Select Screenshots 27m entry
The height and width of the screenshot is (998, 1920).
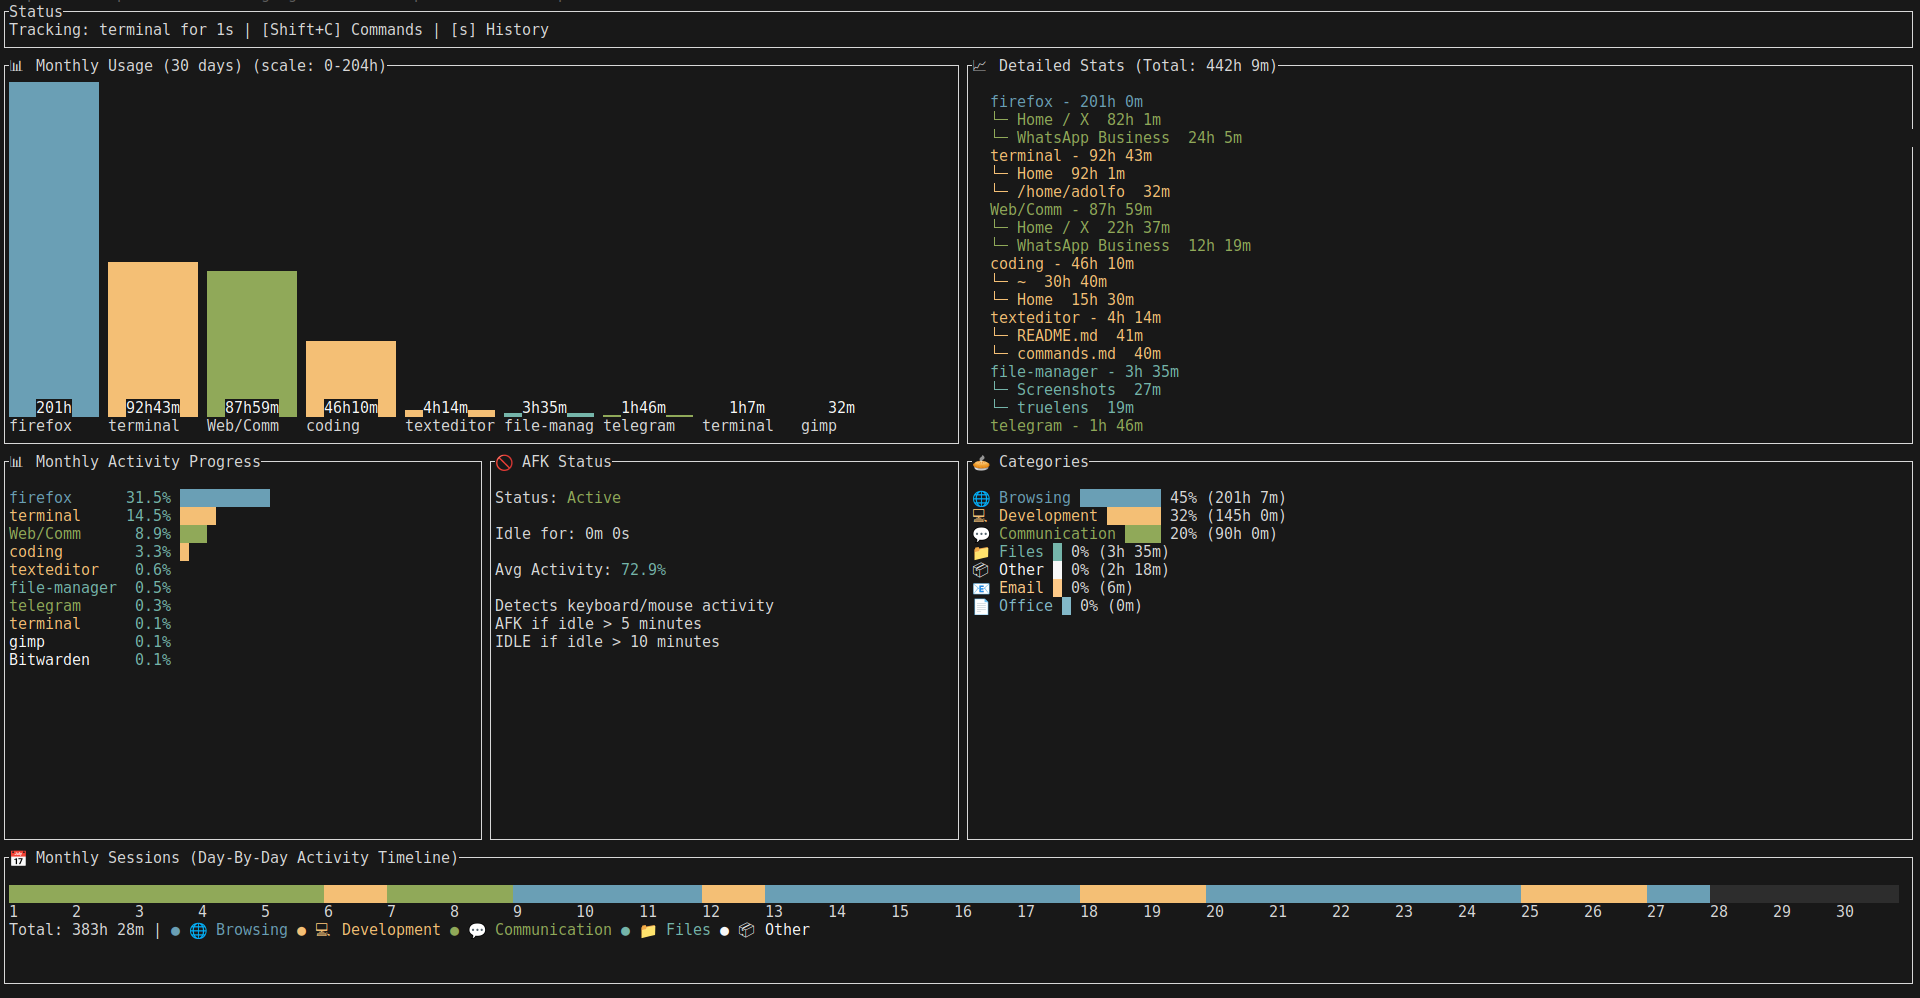pos(1089,390)
